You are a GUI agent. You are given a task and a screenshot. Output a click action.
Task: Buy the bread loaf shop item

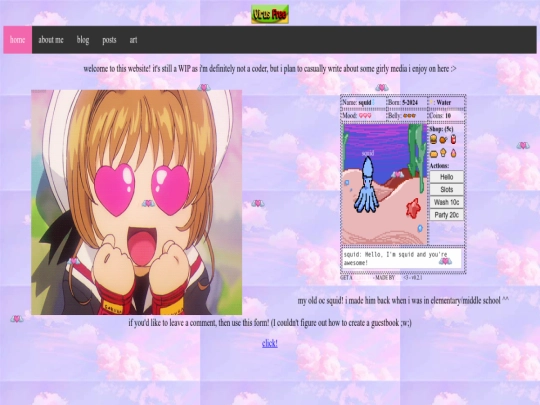pos(434,153)
